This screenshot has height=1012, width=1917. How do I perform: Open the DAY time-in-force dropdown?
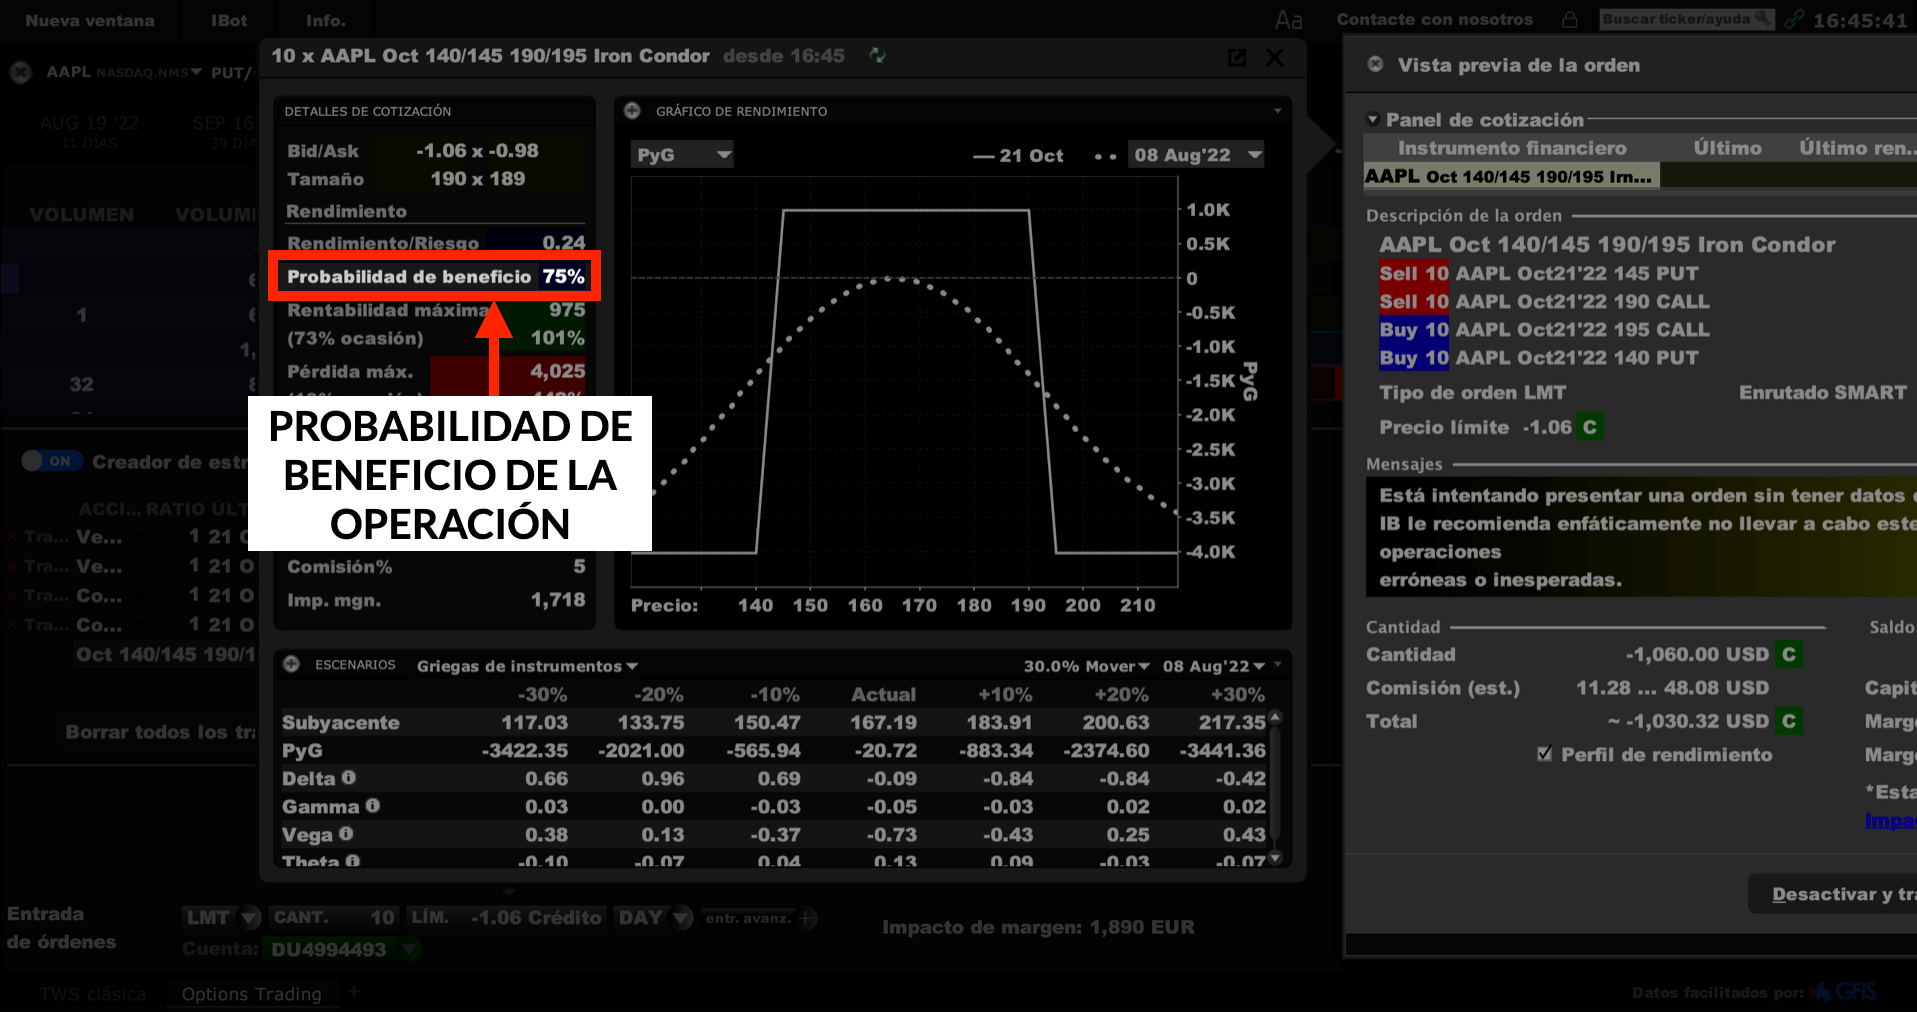point(654,917)
